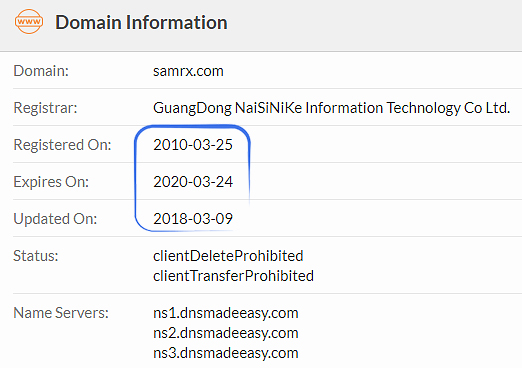Image resolution: width=522 pixels, height=368 pixels.
Task: Click the orange www globe icon
Action: tap(29, 22)
